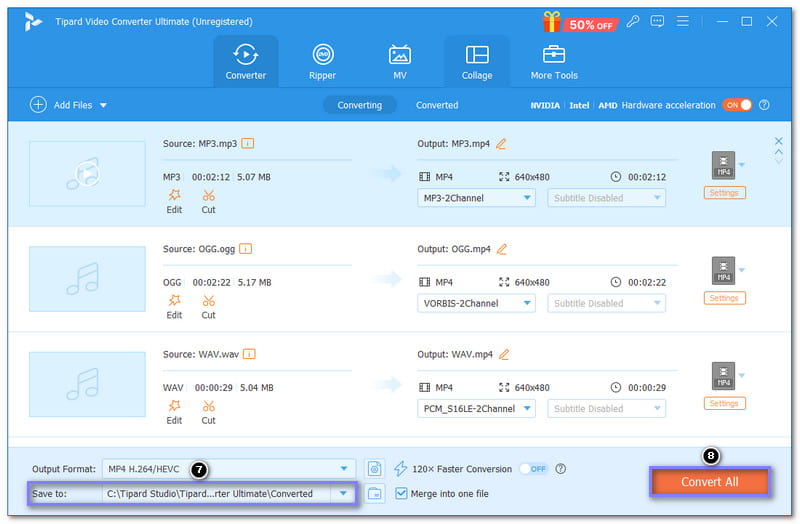
Task: Open the 50% OFF gift promotion
Action: click(x=580, y=22)
